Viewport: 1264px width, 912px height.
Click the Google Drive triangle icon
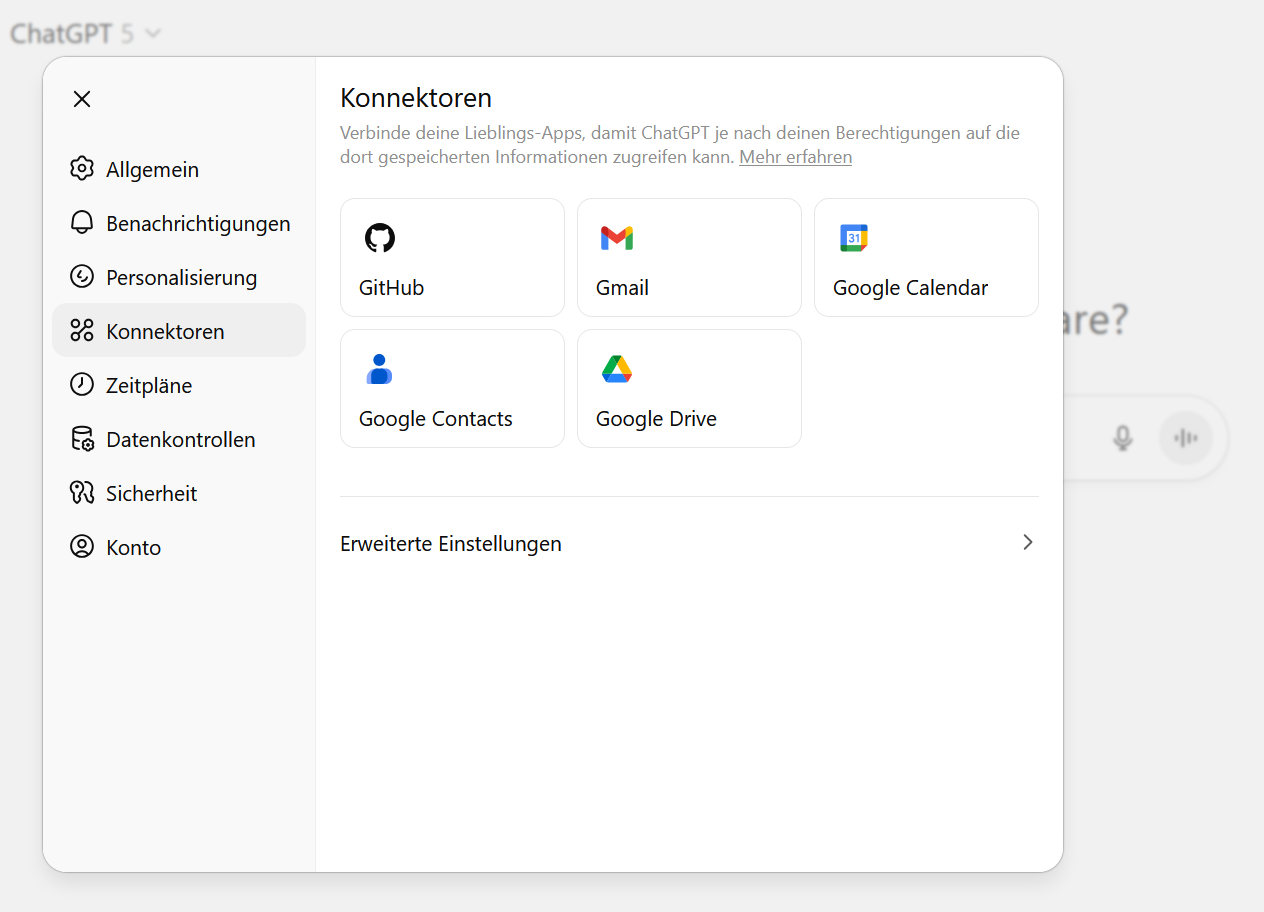[617, 369]
